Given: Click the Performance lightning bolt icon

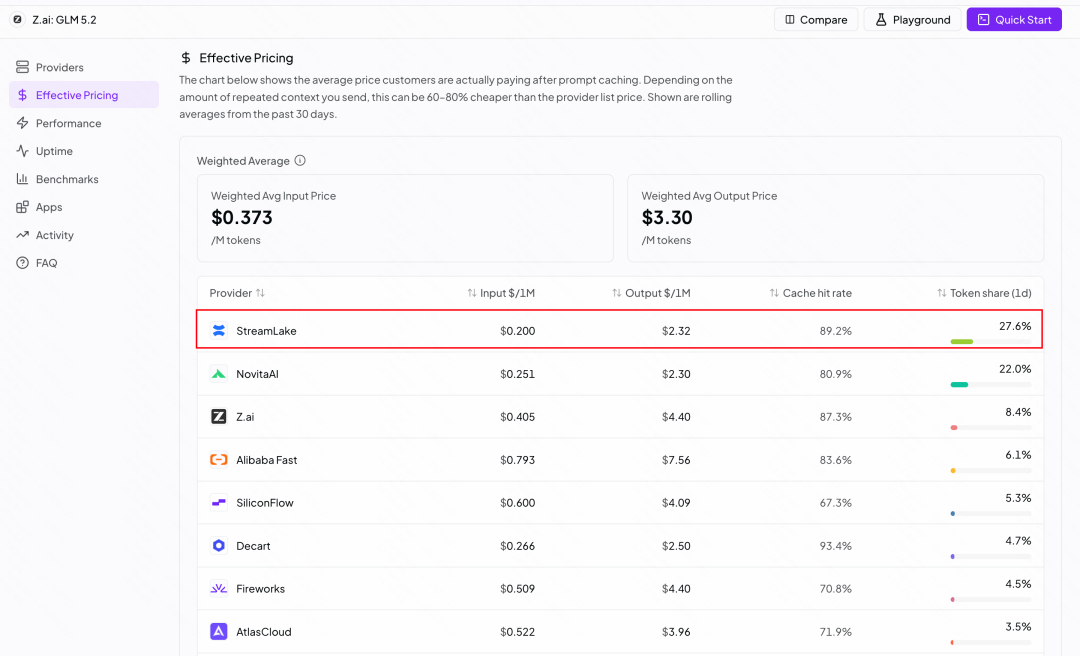Looking at the screenshot, I should coord(22,123).
